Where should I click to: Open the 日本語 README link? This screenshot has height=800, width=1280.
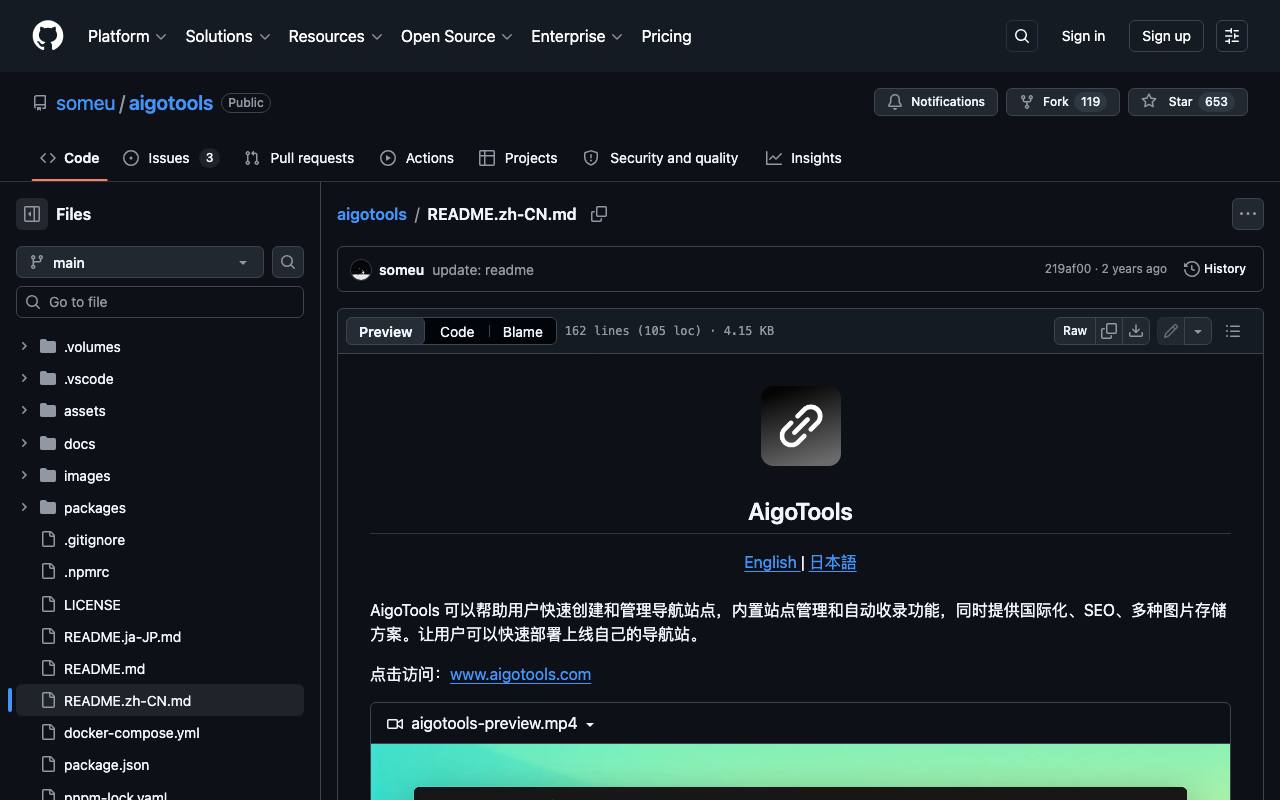833,563
